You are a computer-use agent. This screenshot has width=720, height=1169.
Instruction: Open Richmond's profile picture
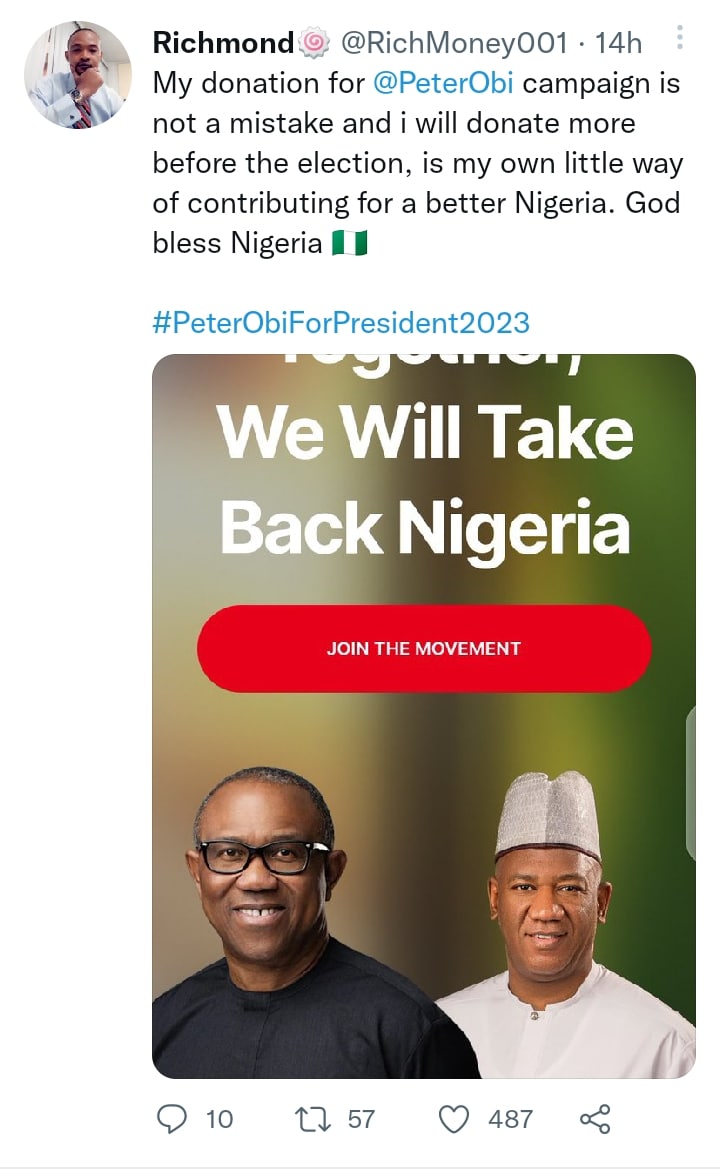pyautogui.click(x=78, y=75)
